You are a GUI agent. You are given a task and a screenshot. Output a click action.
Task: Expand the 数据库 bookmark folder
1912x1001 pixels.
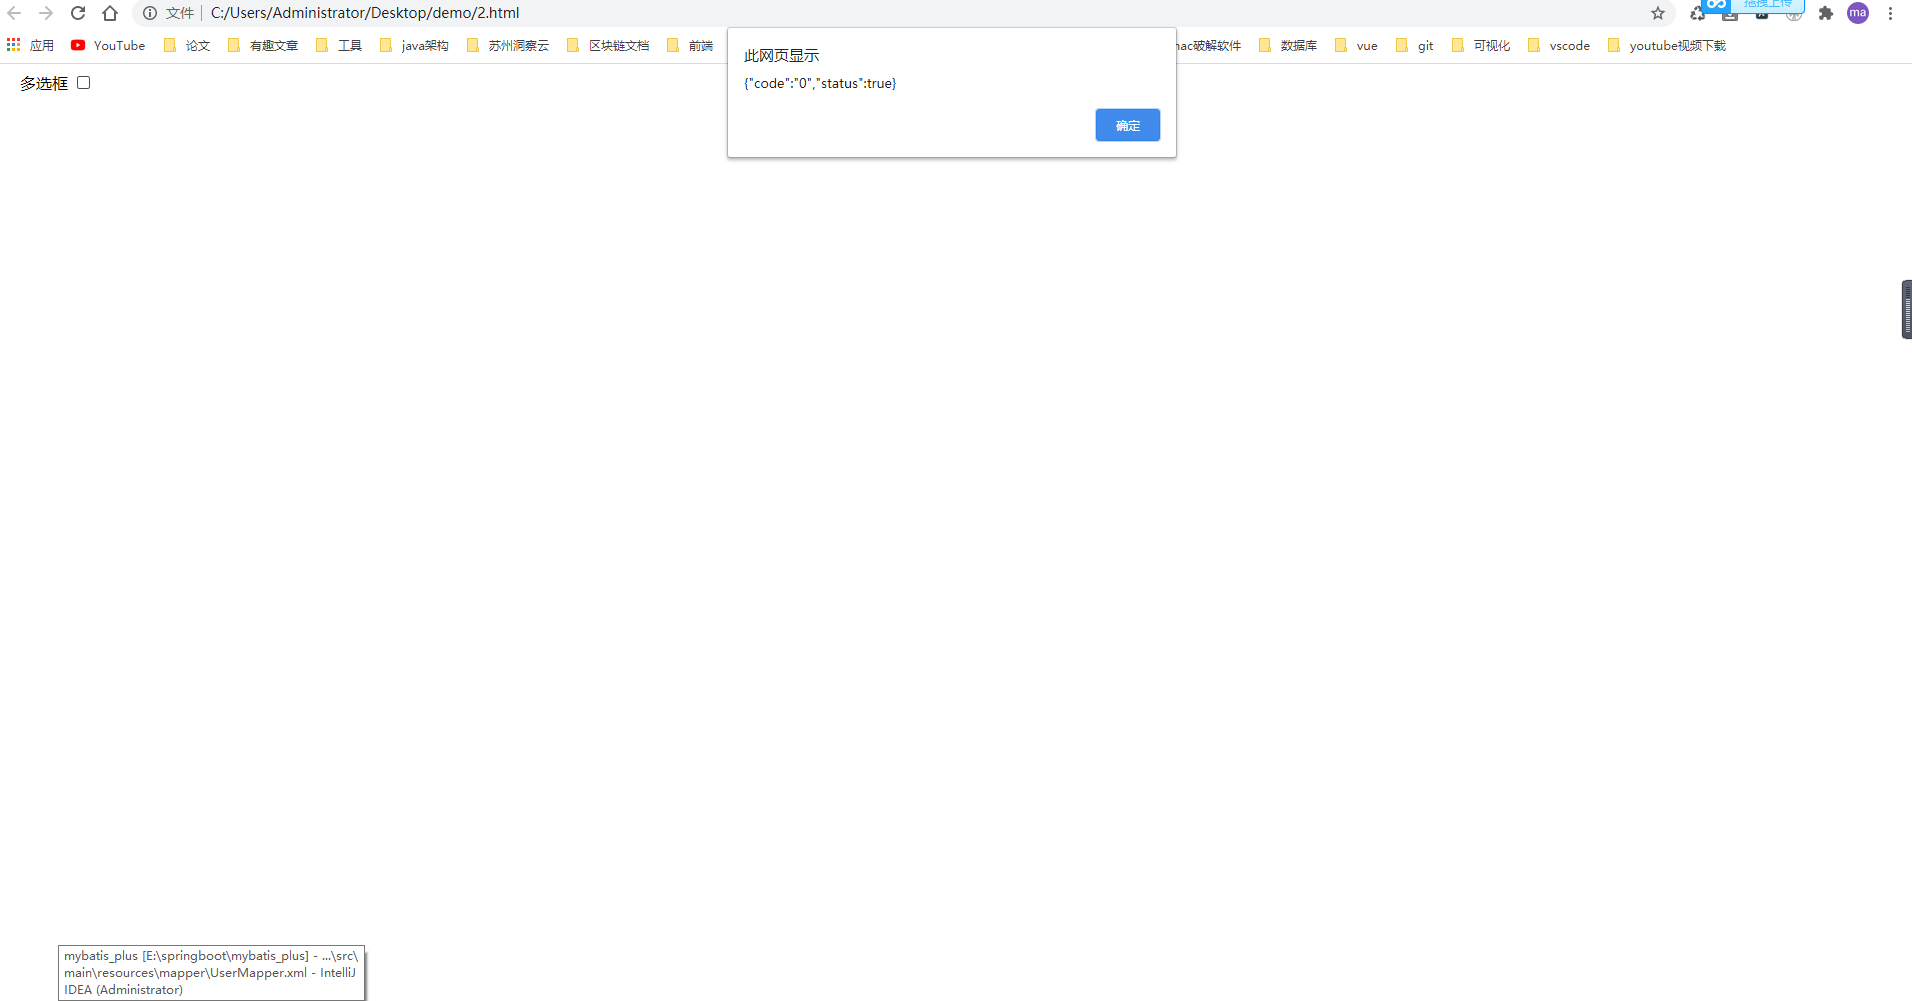coord(1297,45)
